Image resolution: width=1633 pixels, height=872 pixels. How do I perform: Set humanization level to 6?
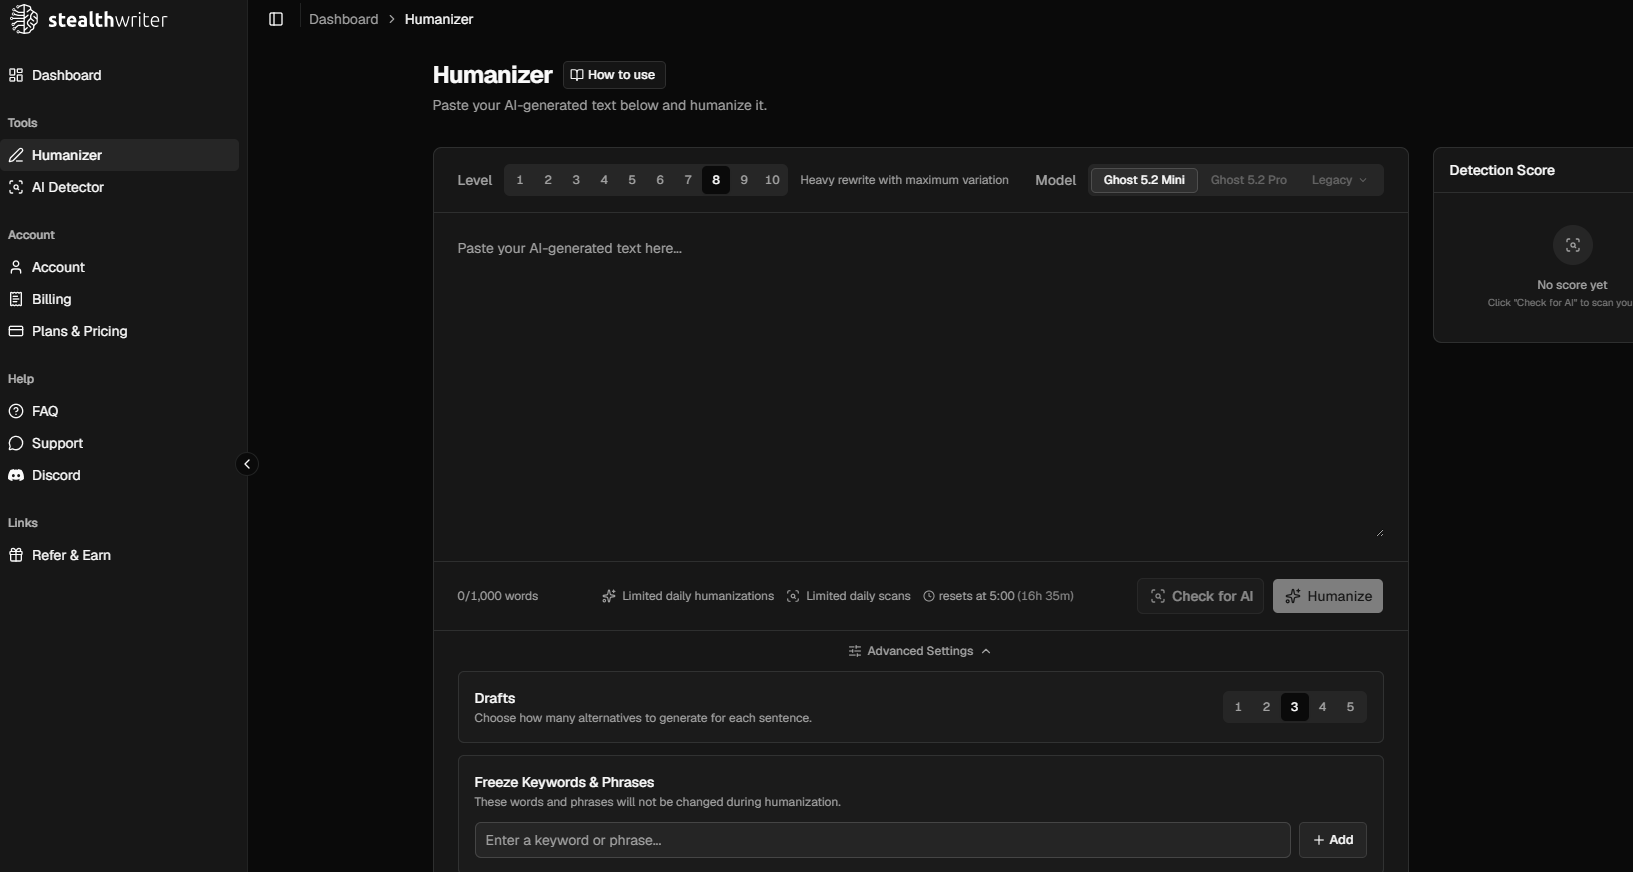click(x=660, y=180)
